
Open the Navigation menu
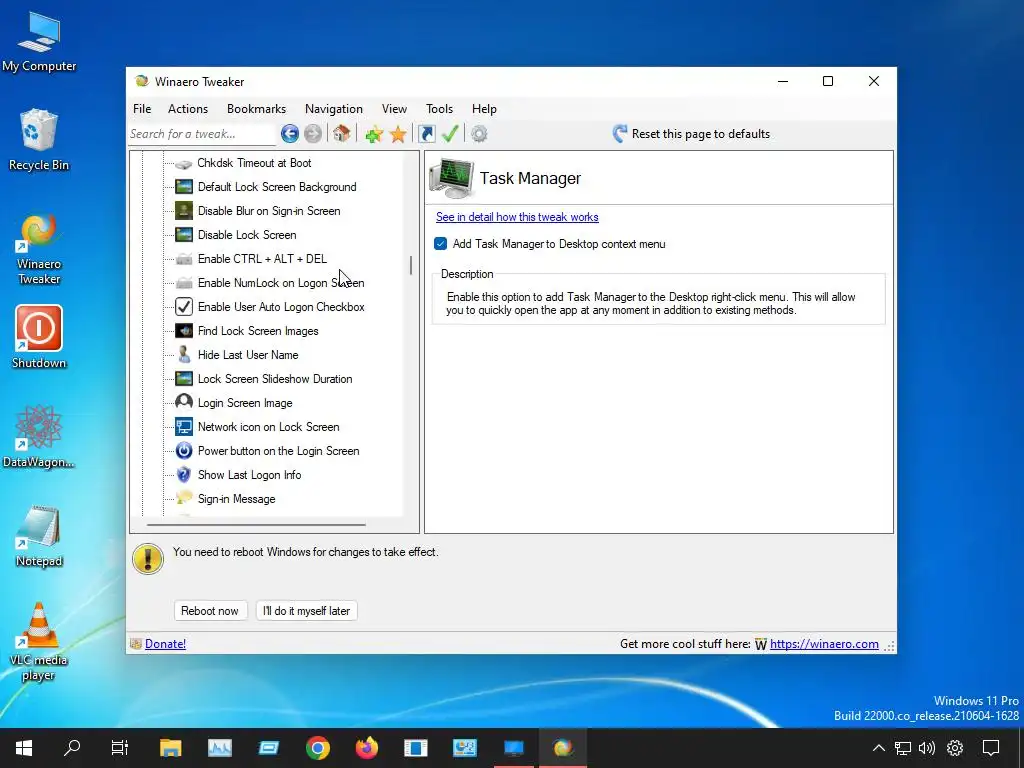[x=334, y=109]
